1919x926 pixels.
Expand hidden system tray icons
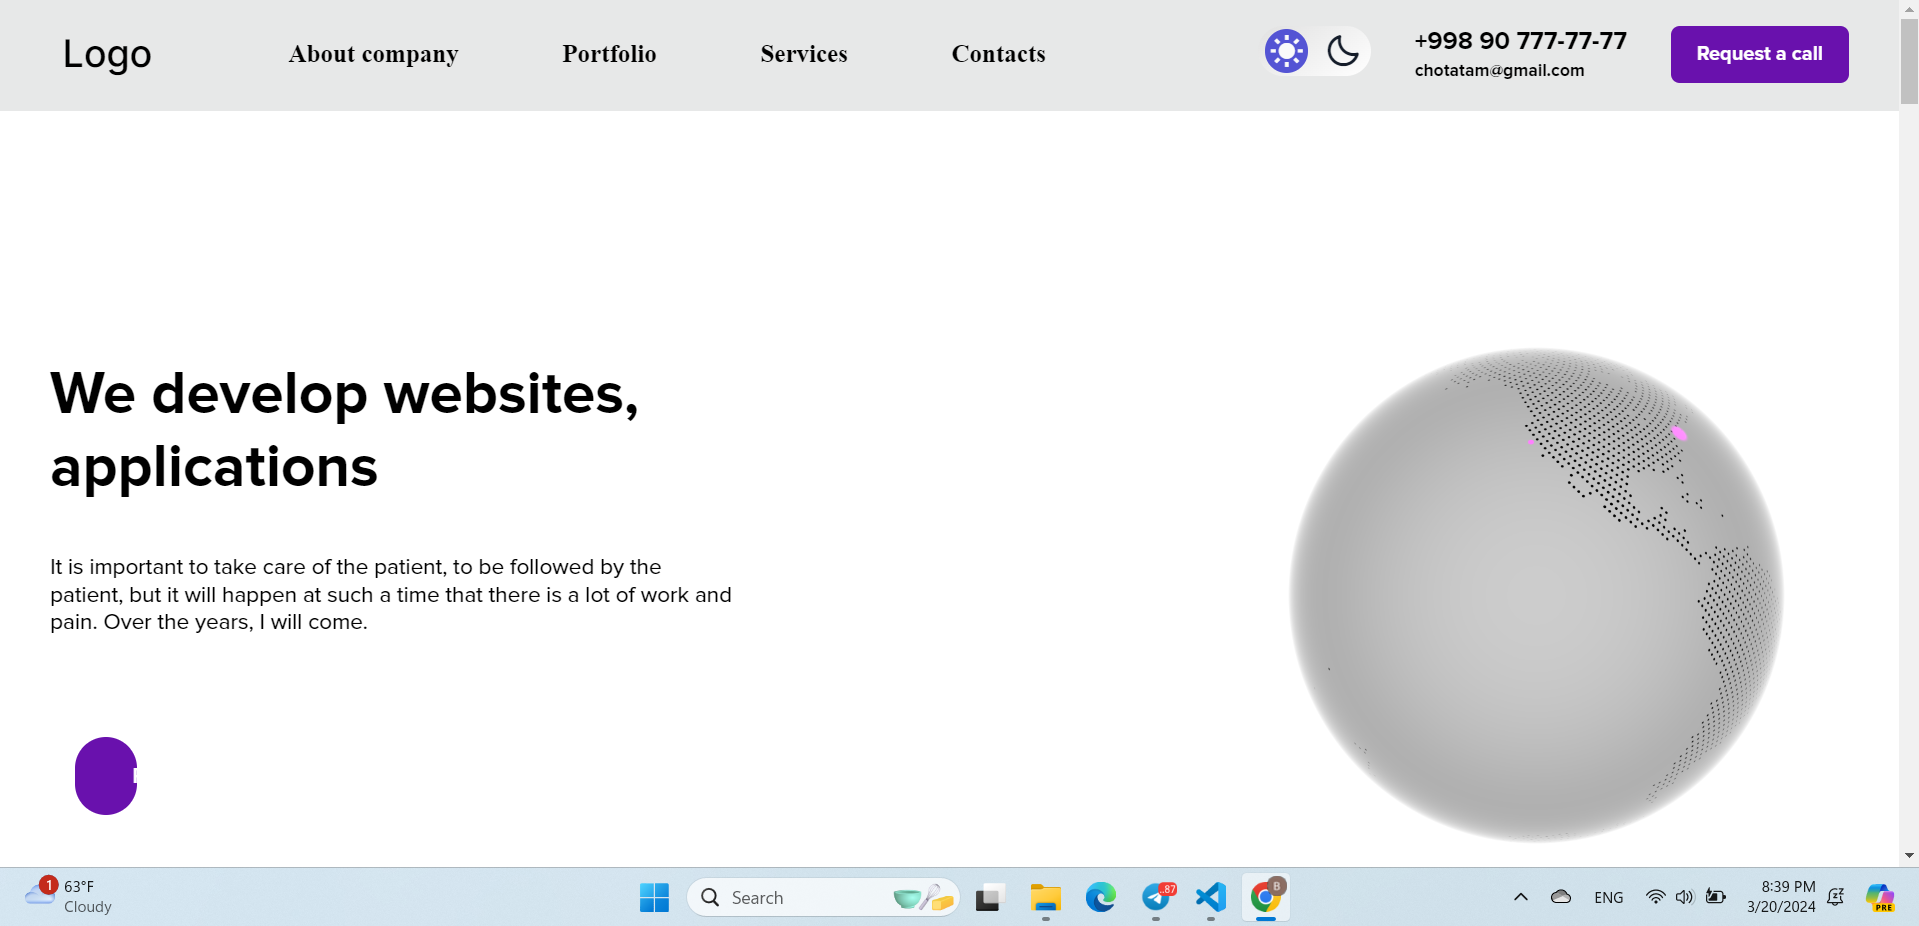click(x=1520, y=897)
